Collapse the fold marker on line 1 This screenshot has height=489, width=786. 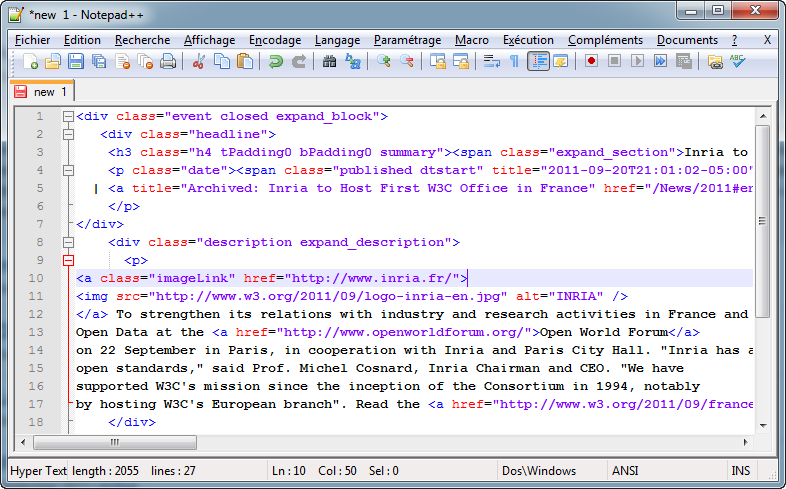pyautogui.click(x=68, y=116)
